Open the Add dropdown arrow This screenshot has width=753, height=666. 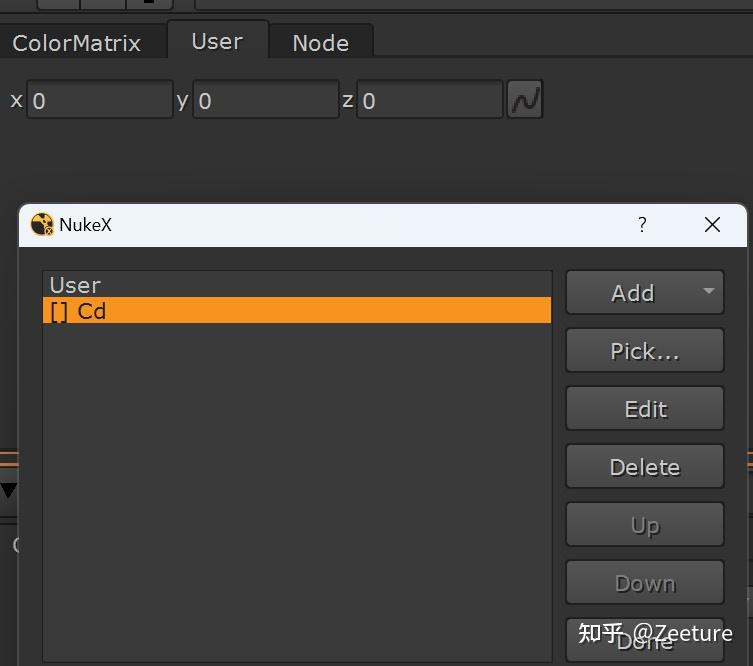tap(708, 292)
